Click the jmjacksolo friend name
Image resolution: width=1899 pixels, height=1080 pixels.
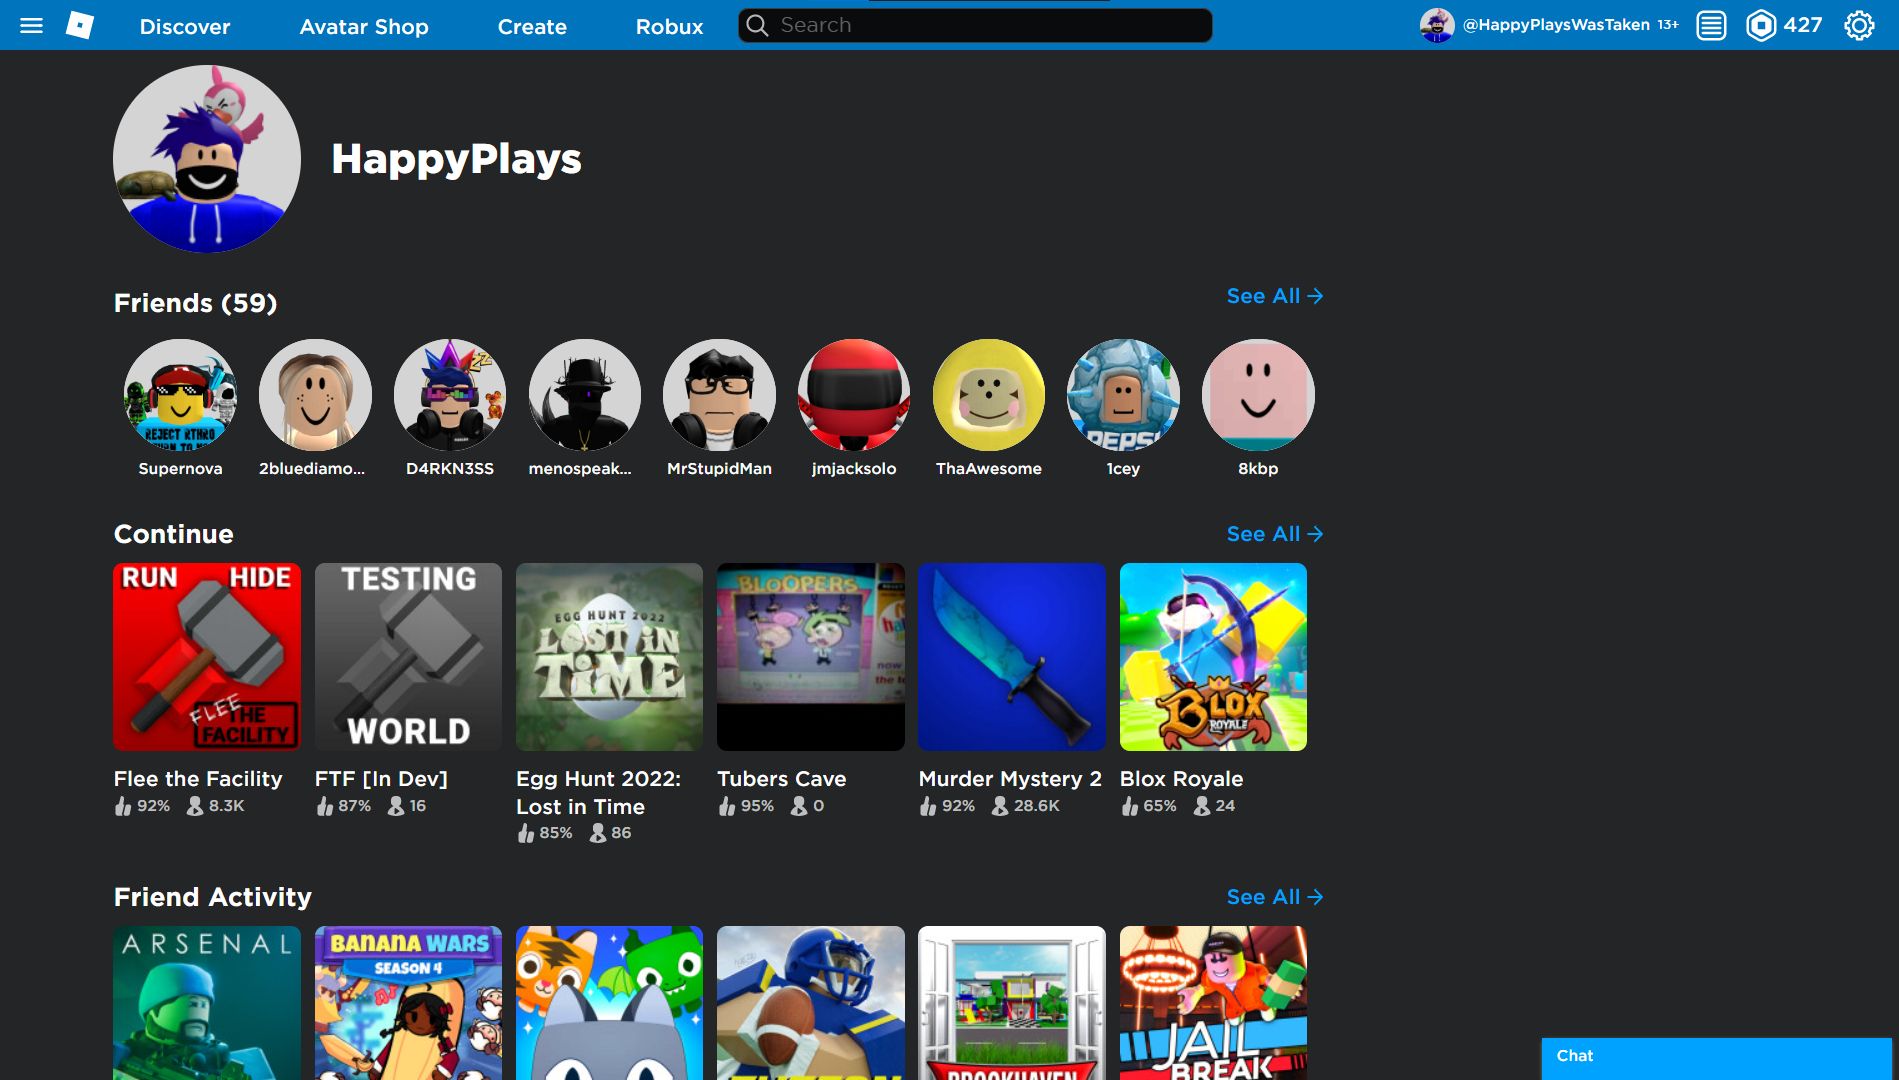point(854,469)
